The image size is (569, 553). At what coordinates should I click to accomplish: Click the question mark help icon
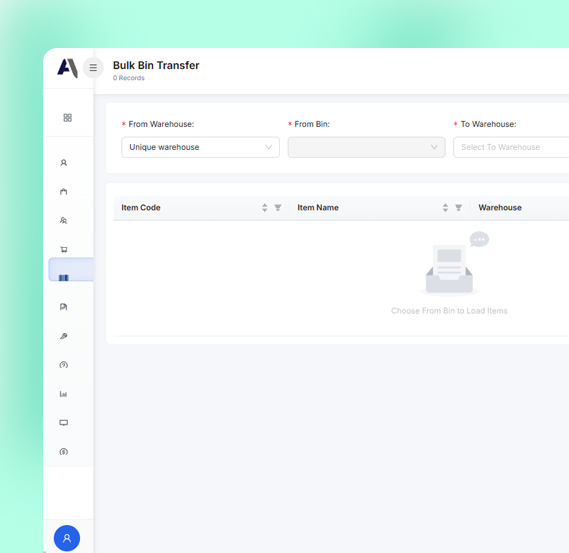click(64, 365)
